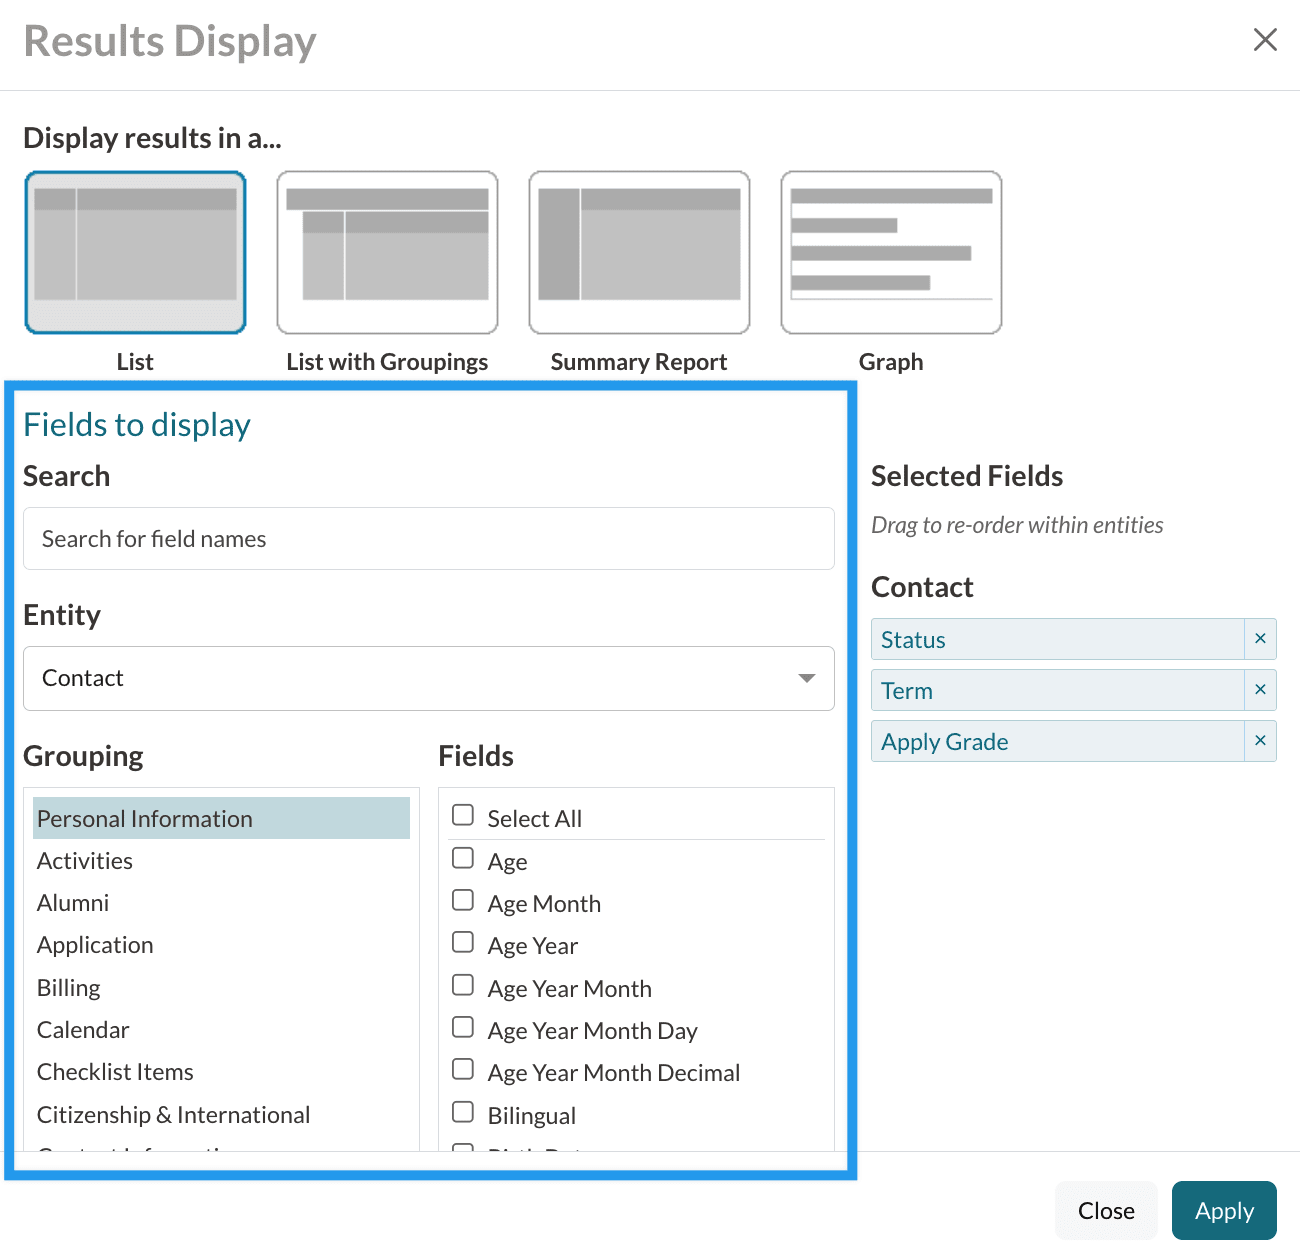Tick the Bilingual field checkbox
The height and width of the screenshot is (1258, 1300).
[x=463, y=1113]
